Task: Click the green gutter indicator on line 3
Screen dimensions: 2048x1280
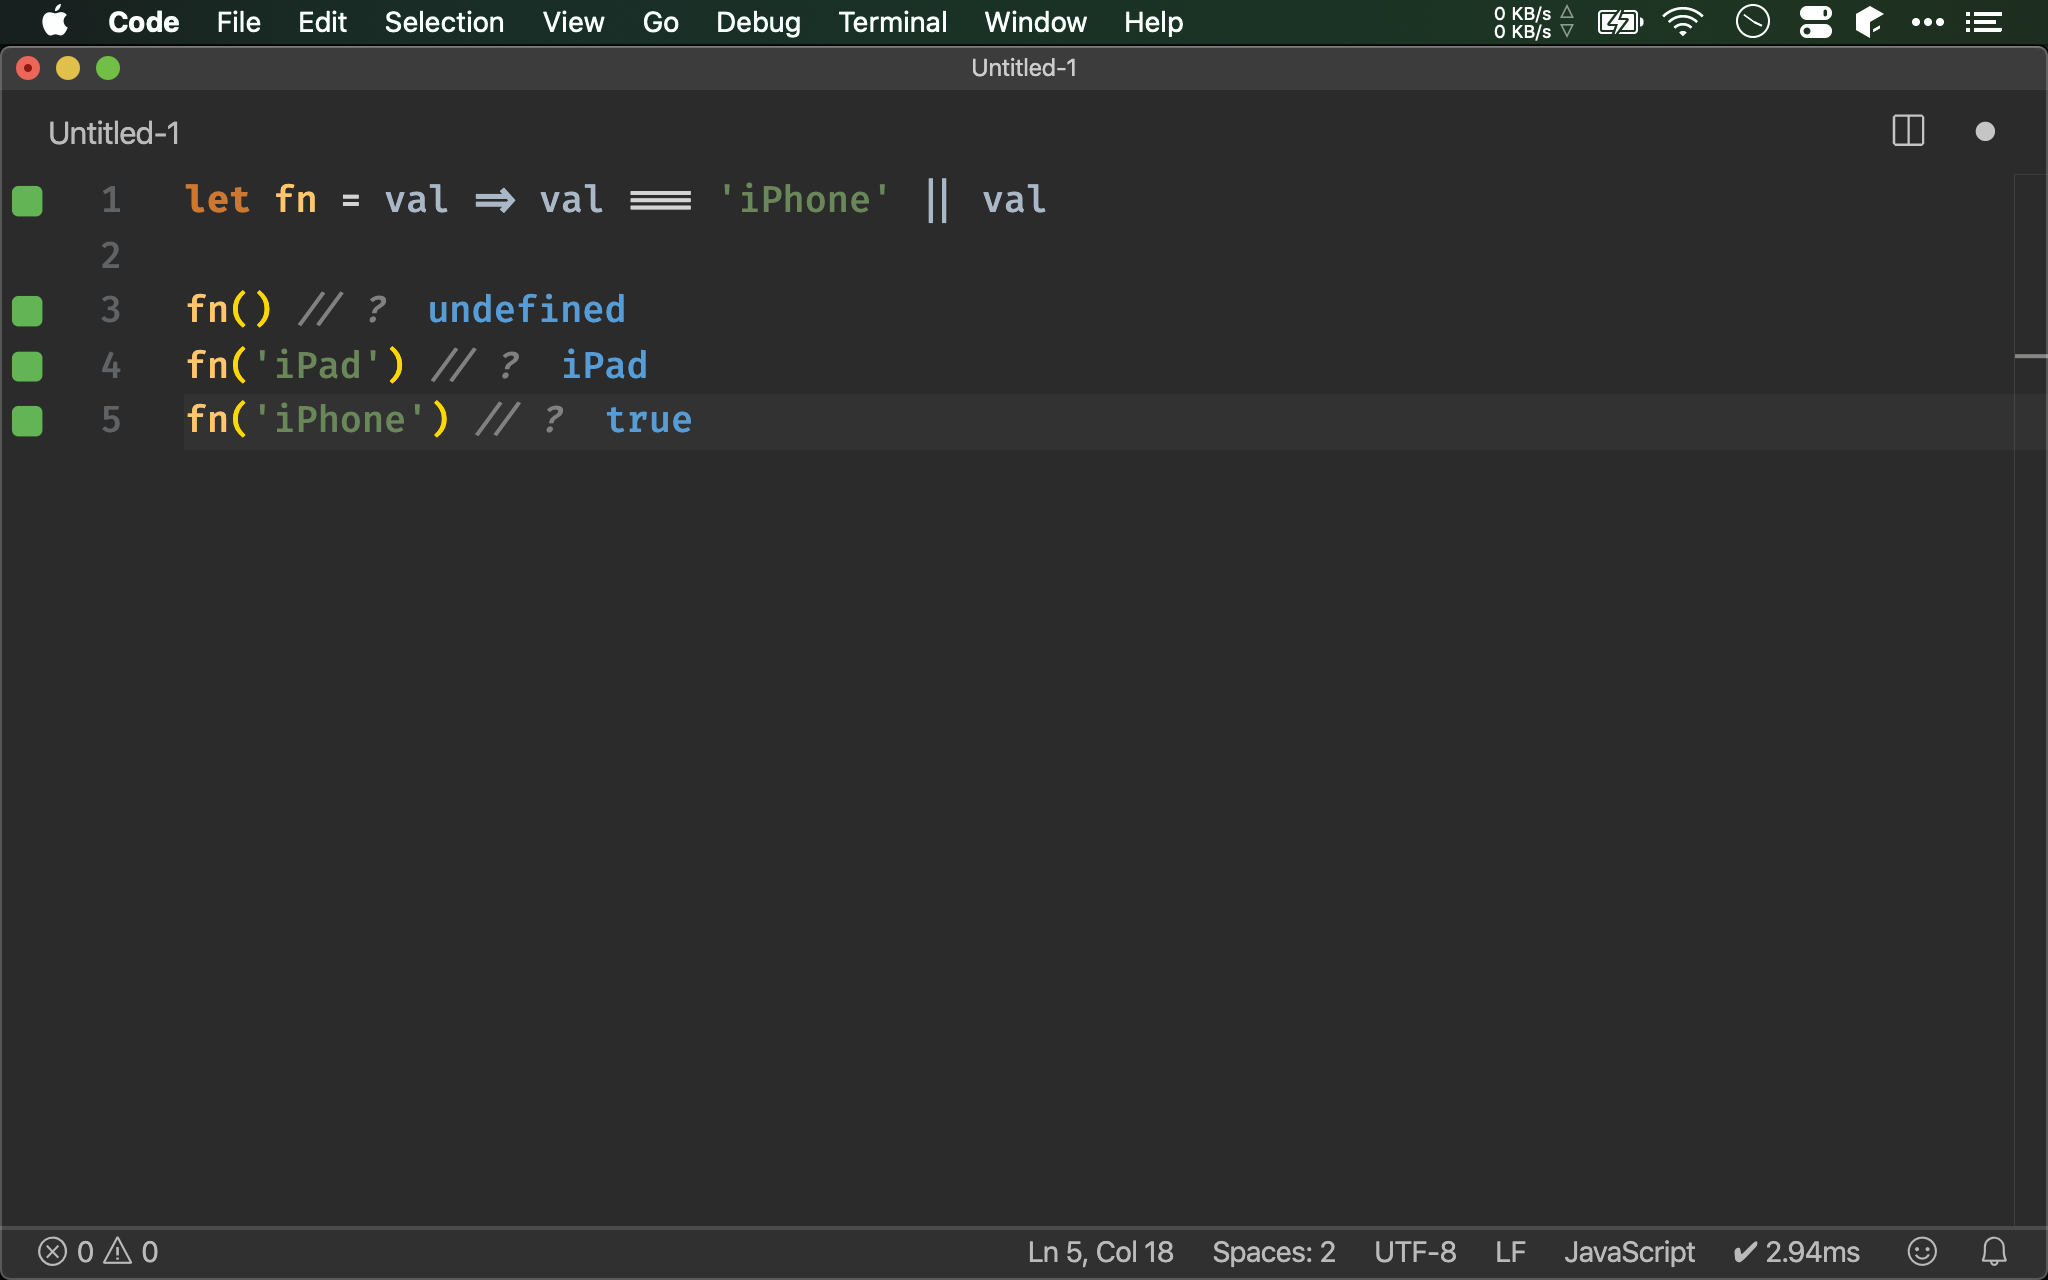Action: (27, 311)
